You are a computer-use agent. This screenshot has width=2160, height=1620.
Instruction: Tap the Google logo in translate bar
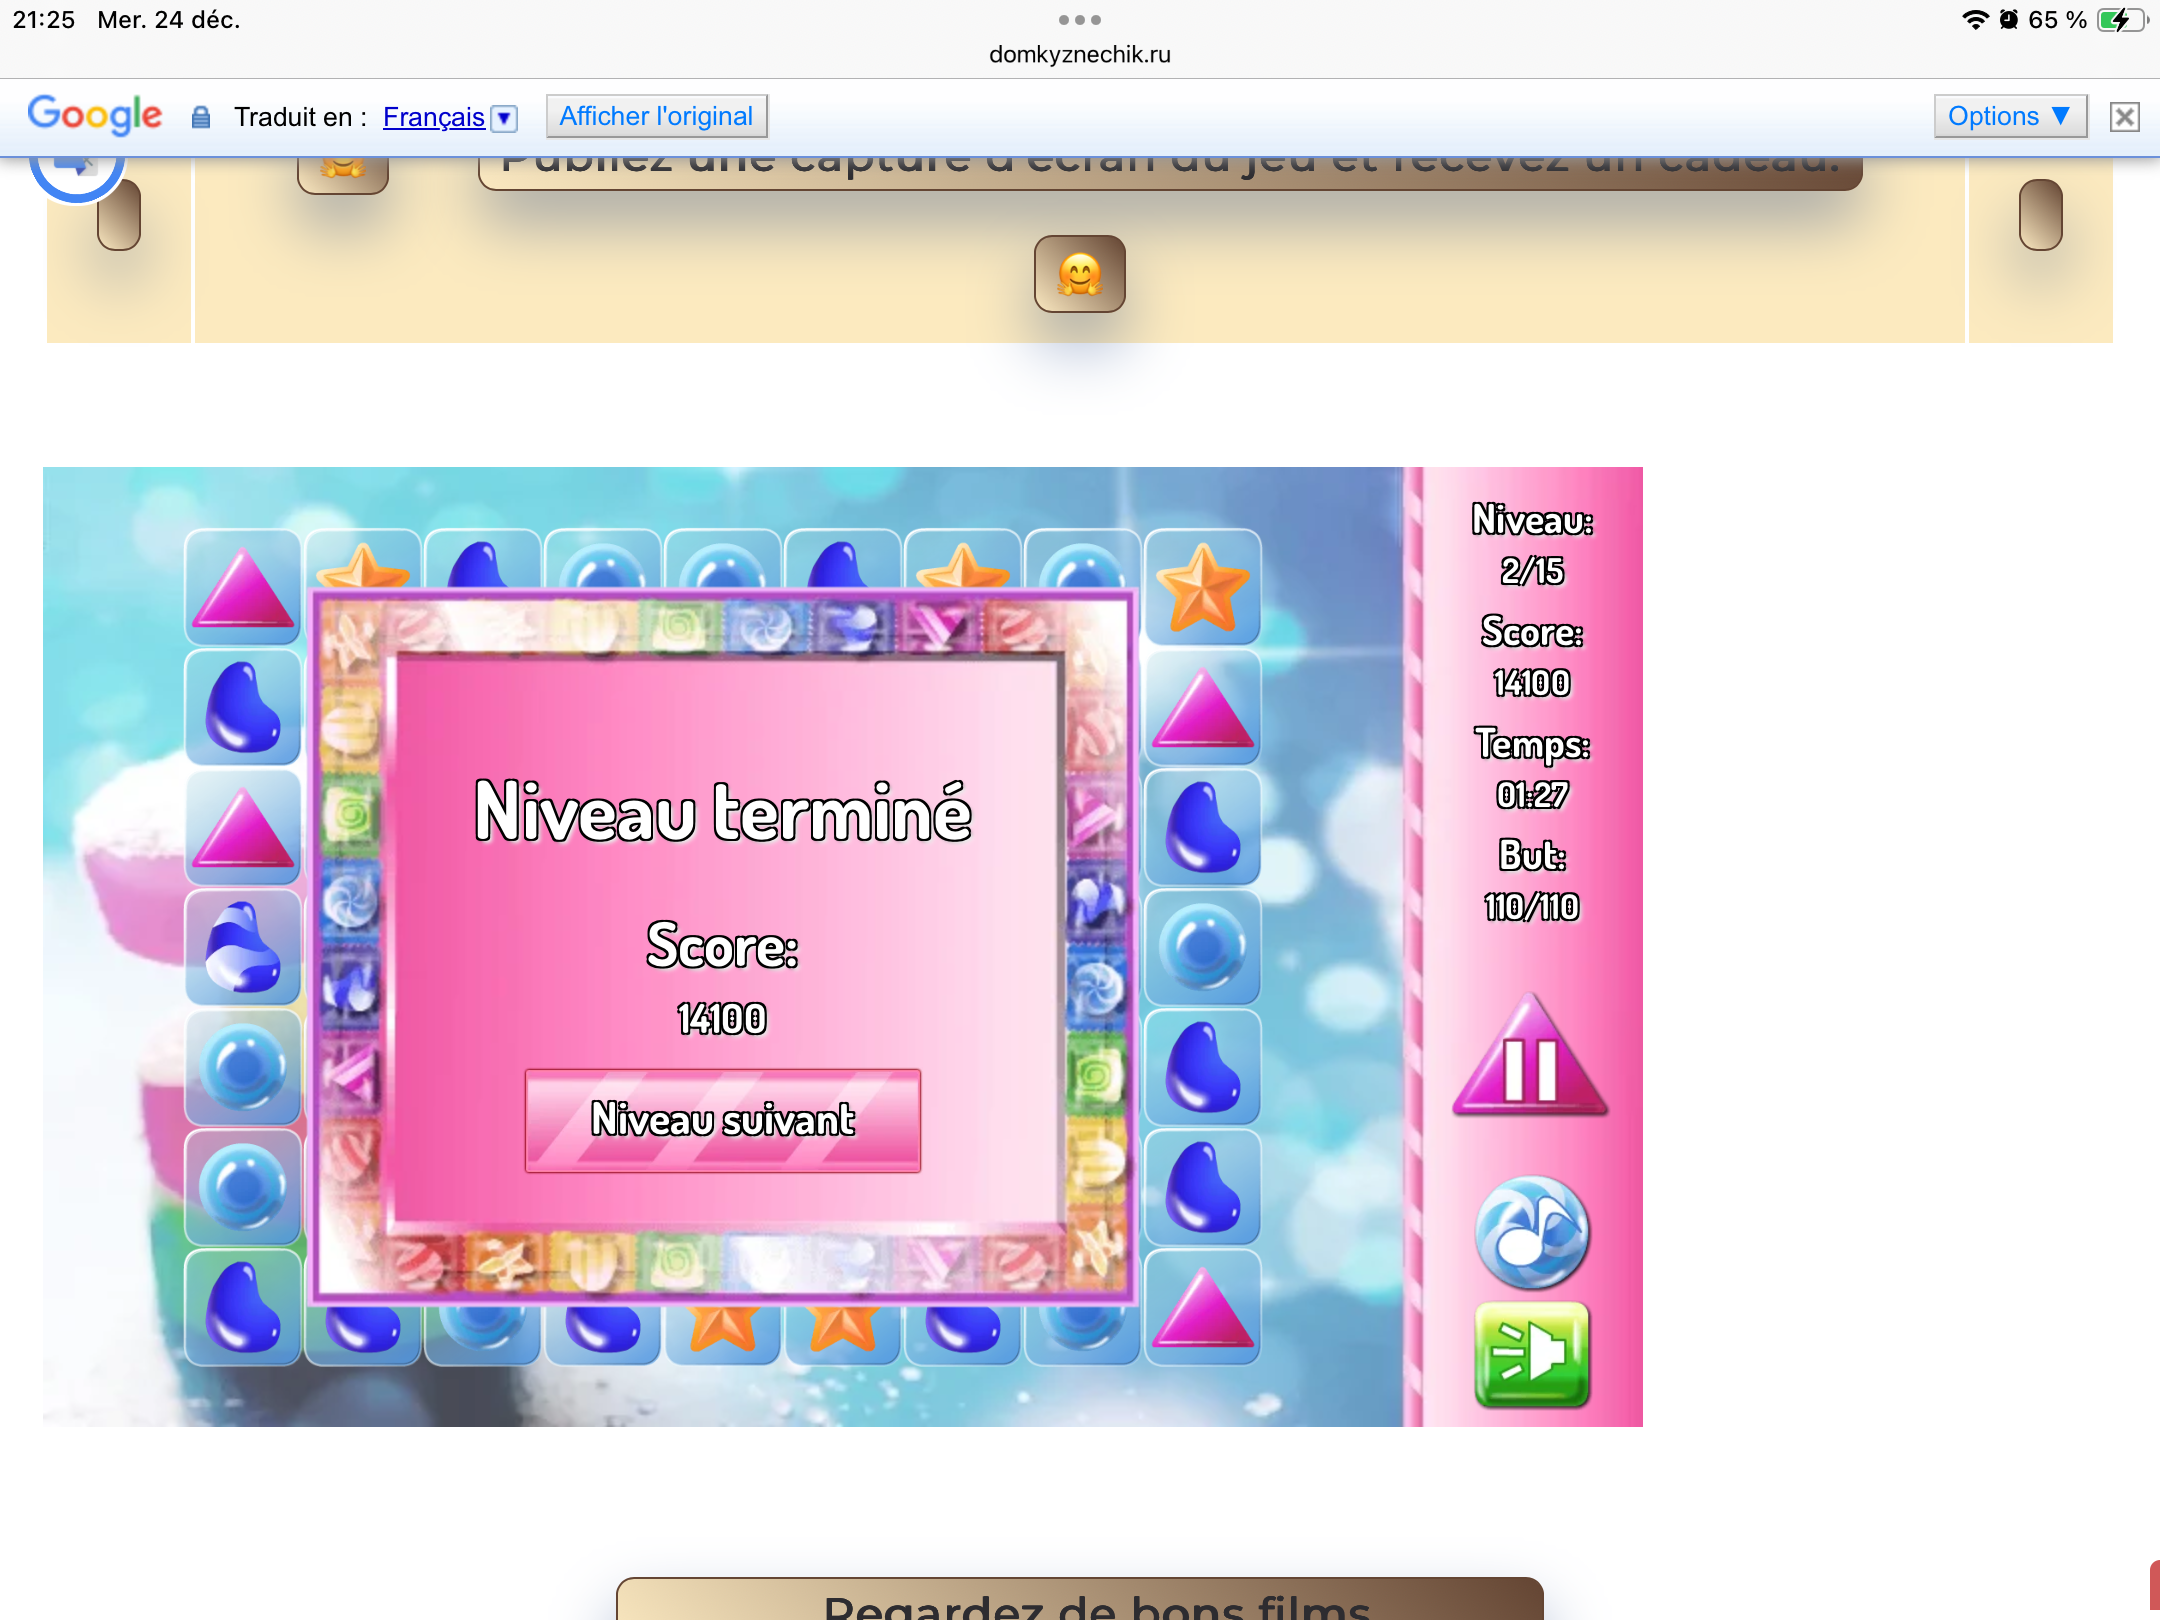[x=94, y=116]
